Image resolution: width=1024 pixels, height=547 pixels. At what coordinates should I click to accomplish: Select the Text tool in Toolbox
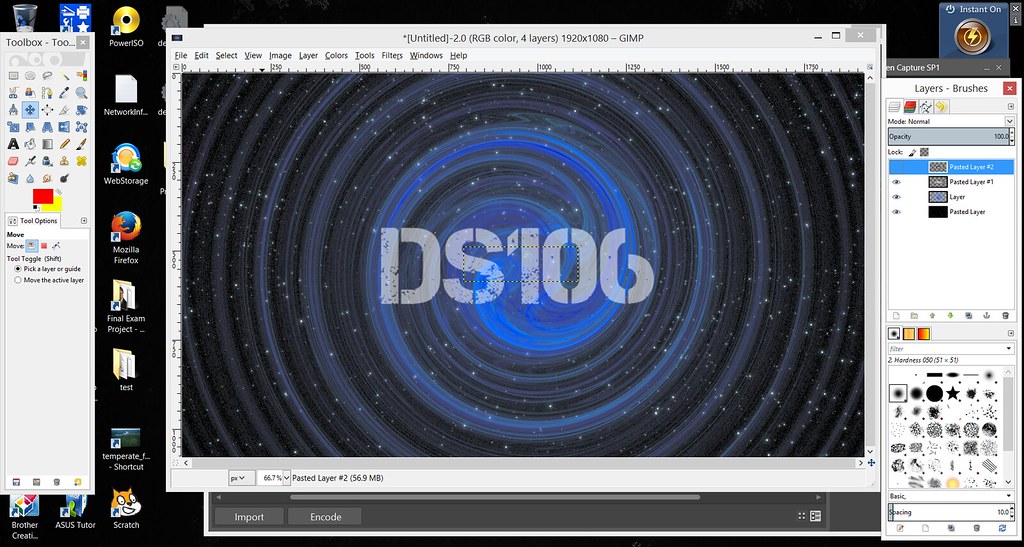point(13,143)
